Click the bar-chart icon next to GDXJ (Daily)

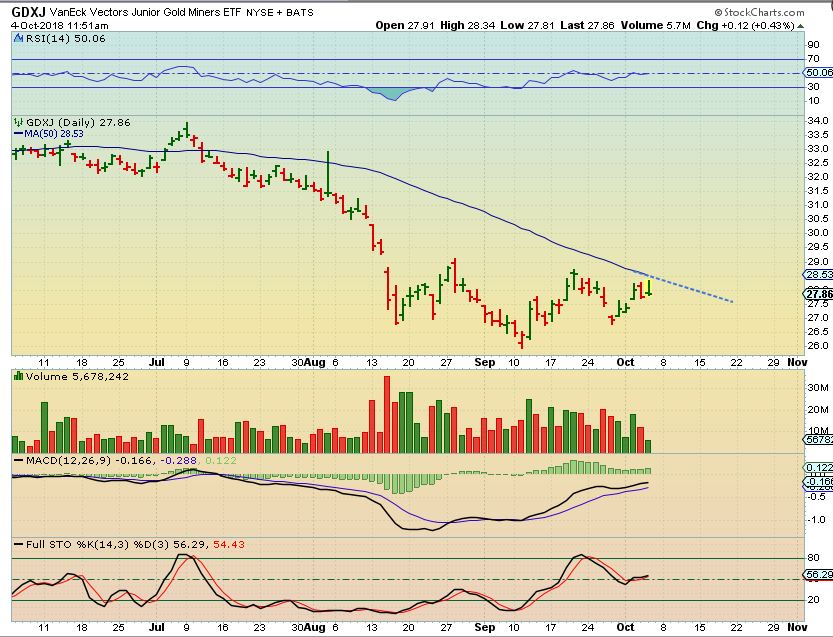pos(19,122)
